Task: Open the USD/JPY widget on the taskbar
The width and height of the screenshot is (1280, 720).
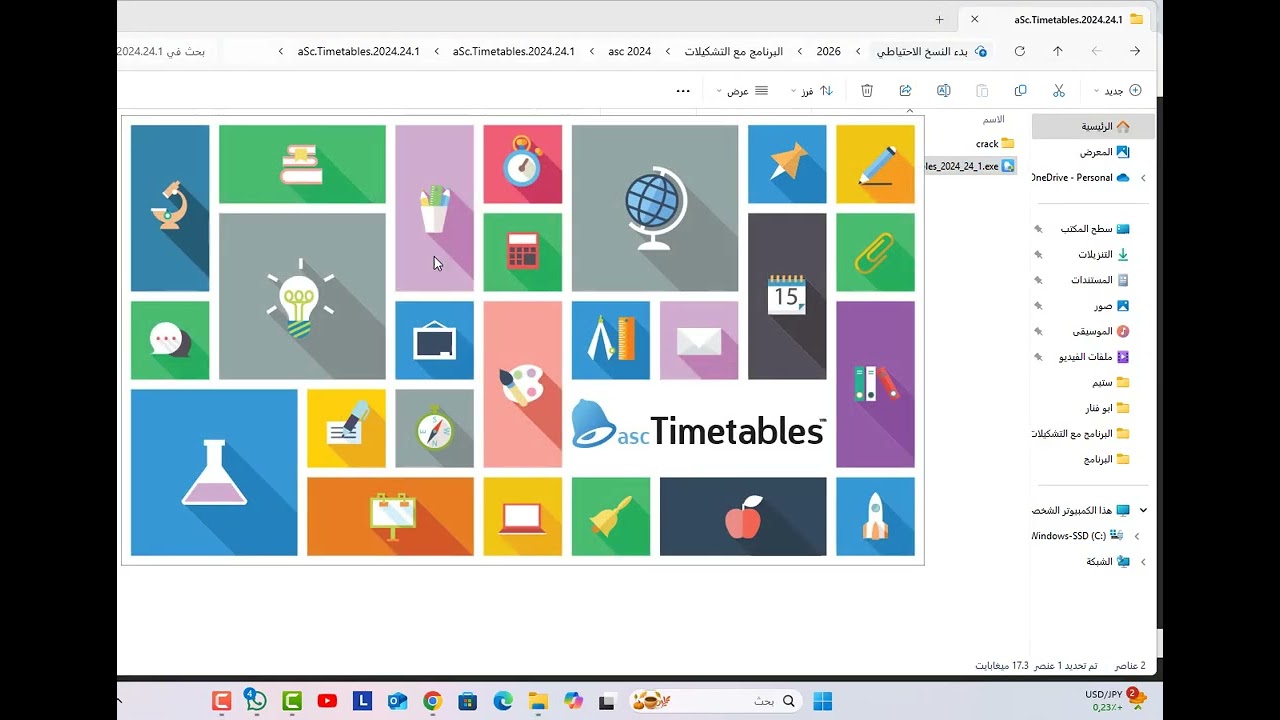Action: point(1116,700)
